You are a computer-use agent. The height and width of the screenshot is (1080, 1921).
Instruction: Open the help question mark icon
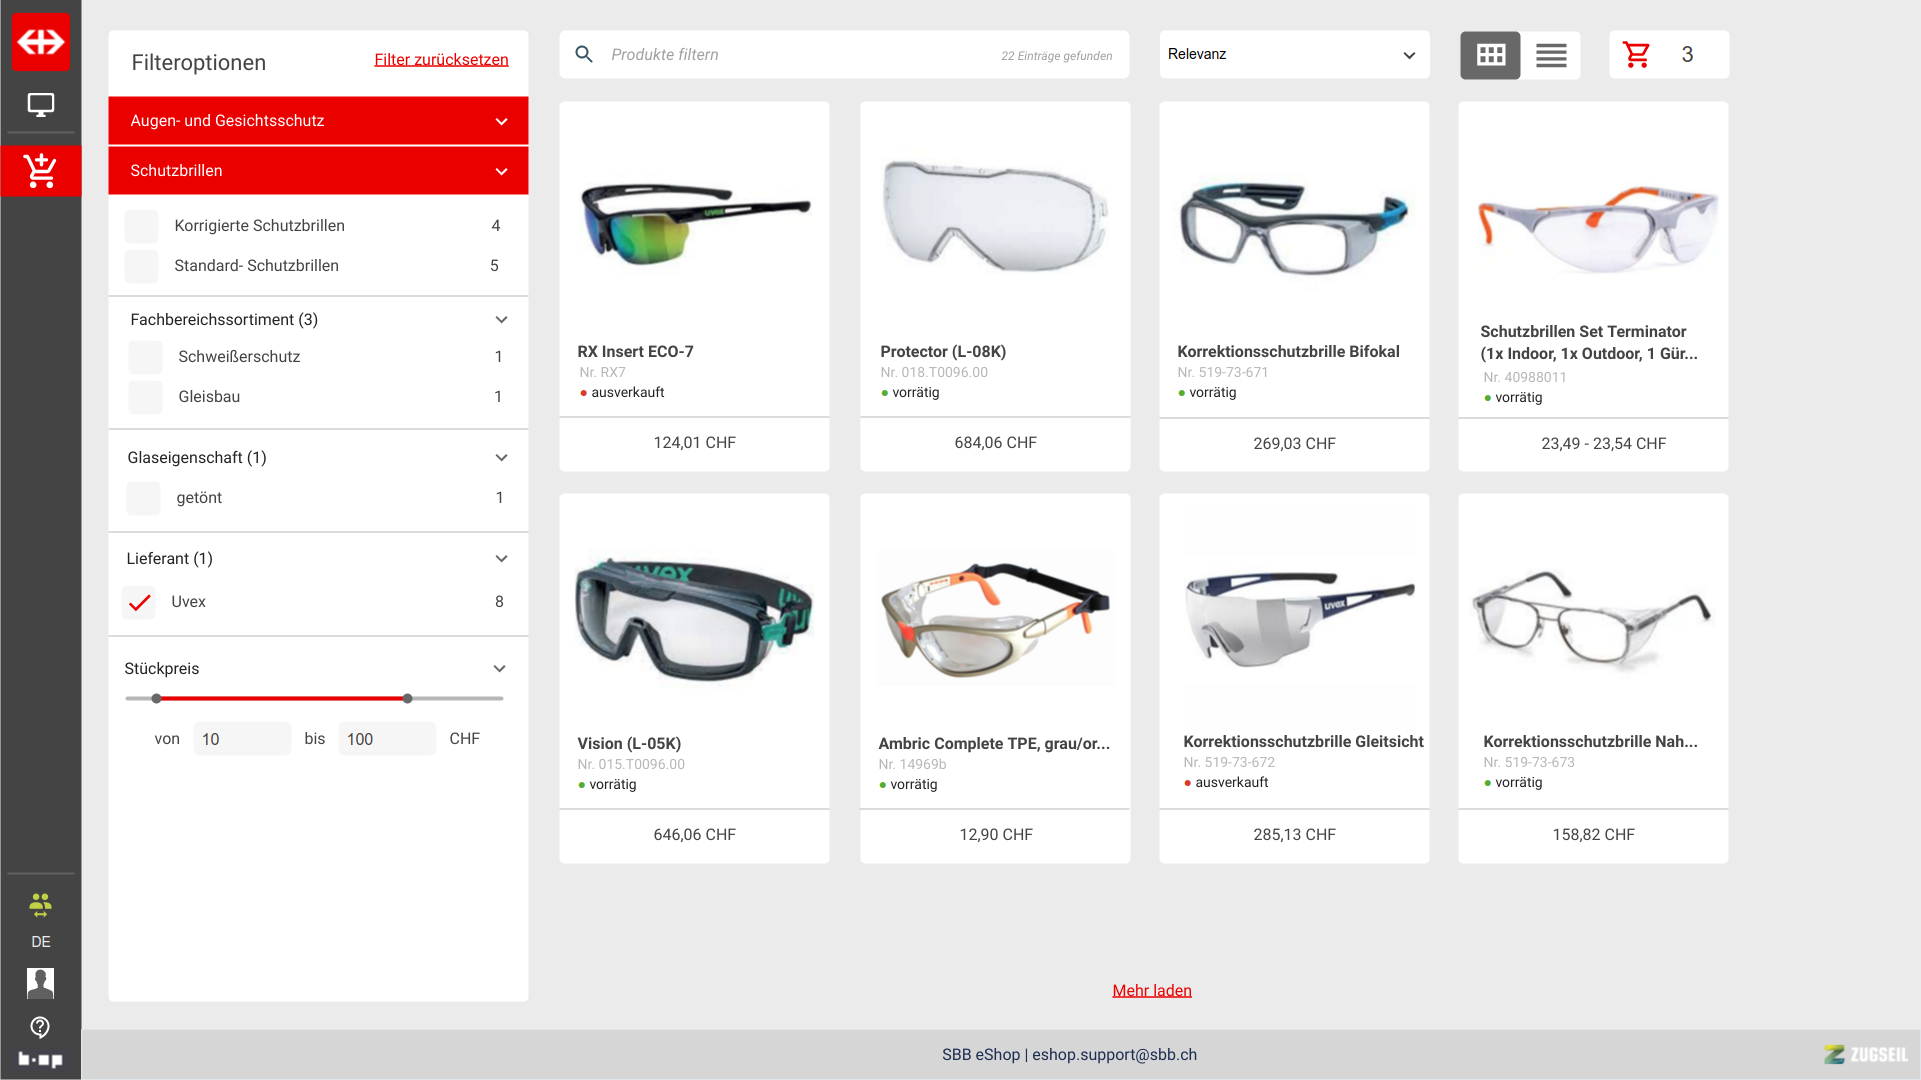coord(40,1027)
